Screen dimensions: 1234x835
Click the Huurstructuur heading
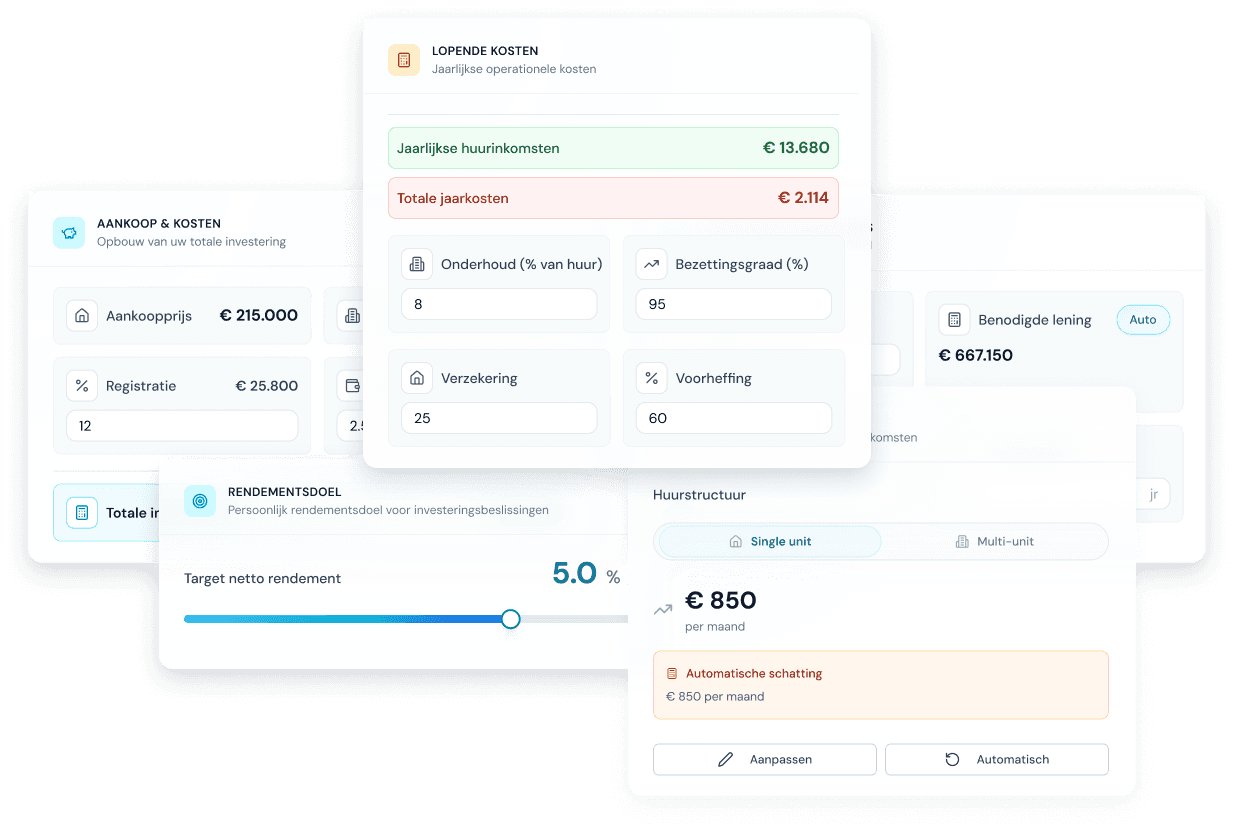699,495
